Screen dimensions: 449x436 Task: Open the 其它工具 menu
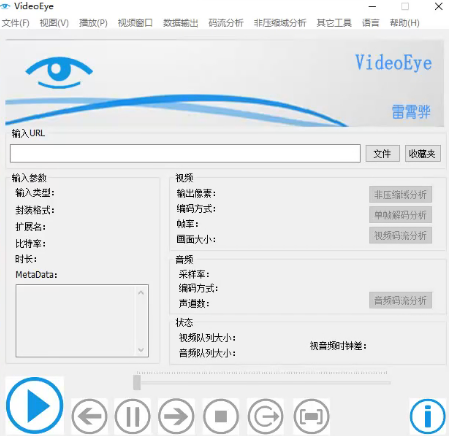(334, 23)
